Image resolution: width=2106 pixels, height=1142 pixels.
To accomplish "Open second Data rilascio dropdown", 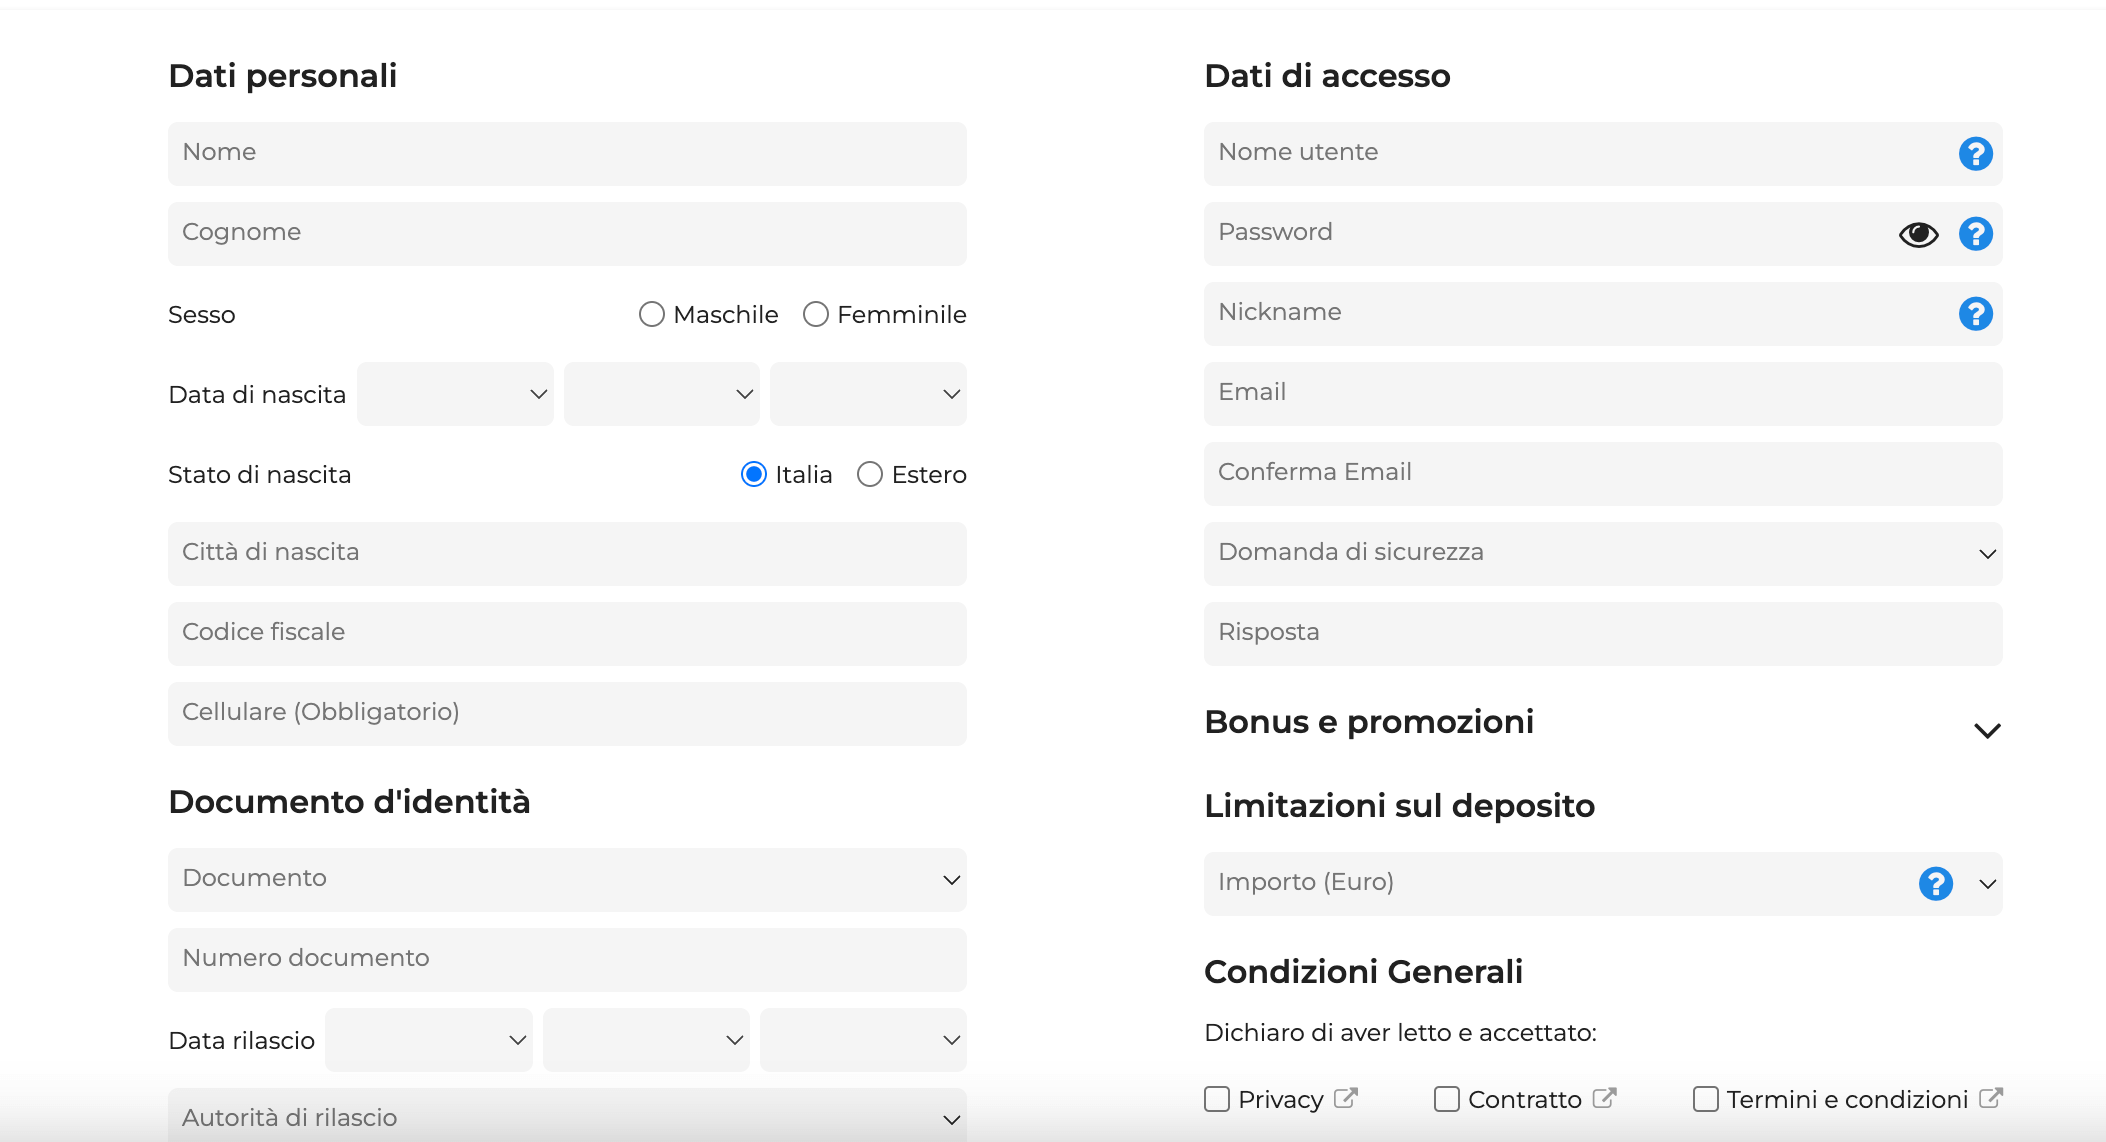I will [x=646, y=1040].
